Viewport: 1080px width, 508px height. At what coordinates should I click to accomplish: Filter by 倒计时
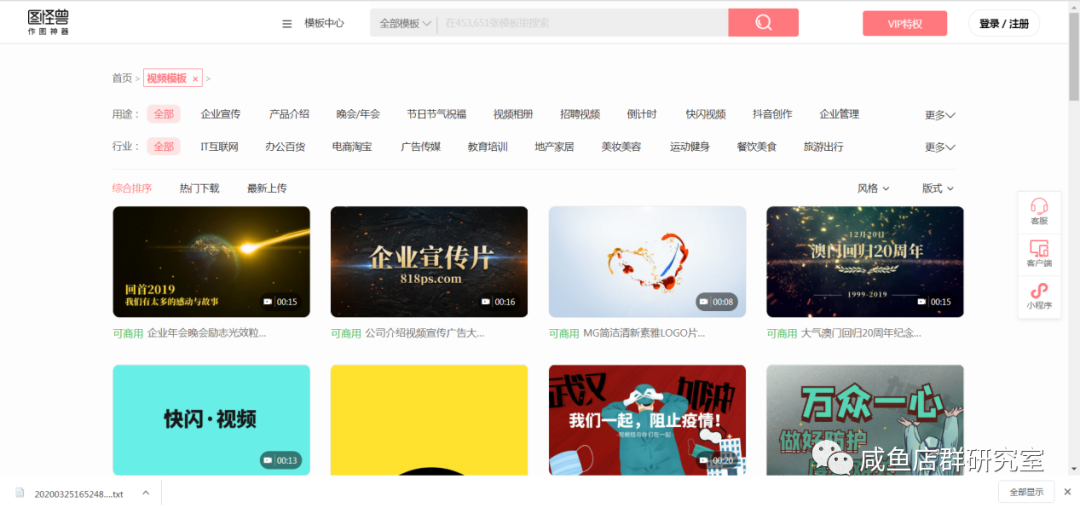tap(642, 114)
